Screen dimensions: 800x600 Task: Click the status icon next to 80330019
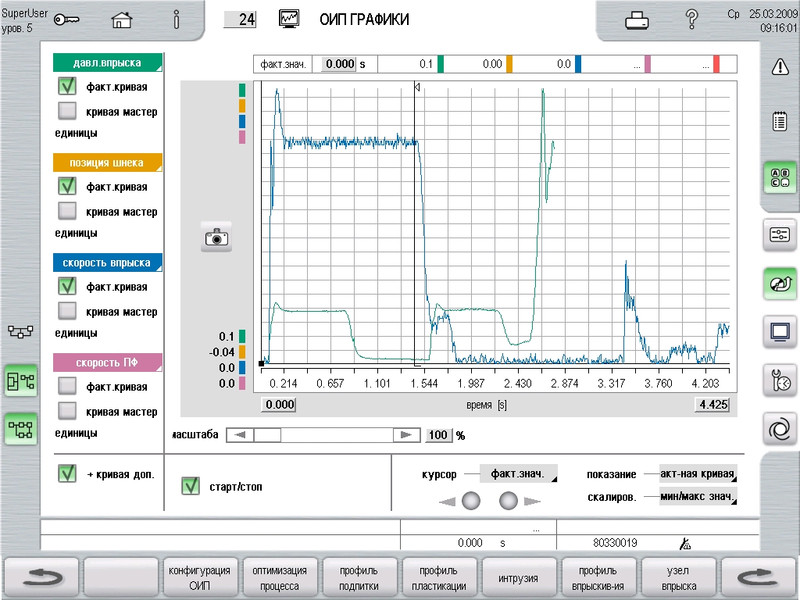(x=685, y=544)
